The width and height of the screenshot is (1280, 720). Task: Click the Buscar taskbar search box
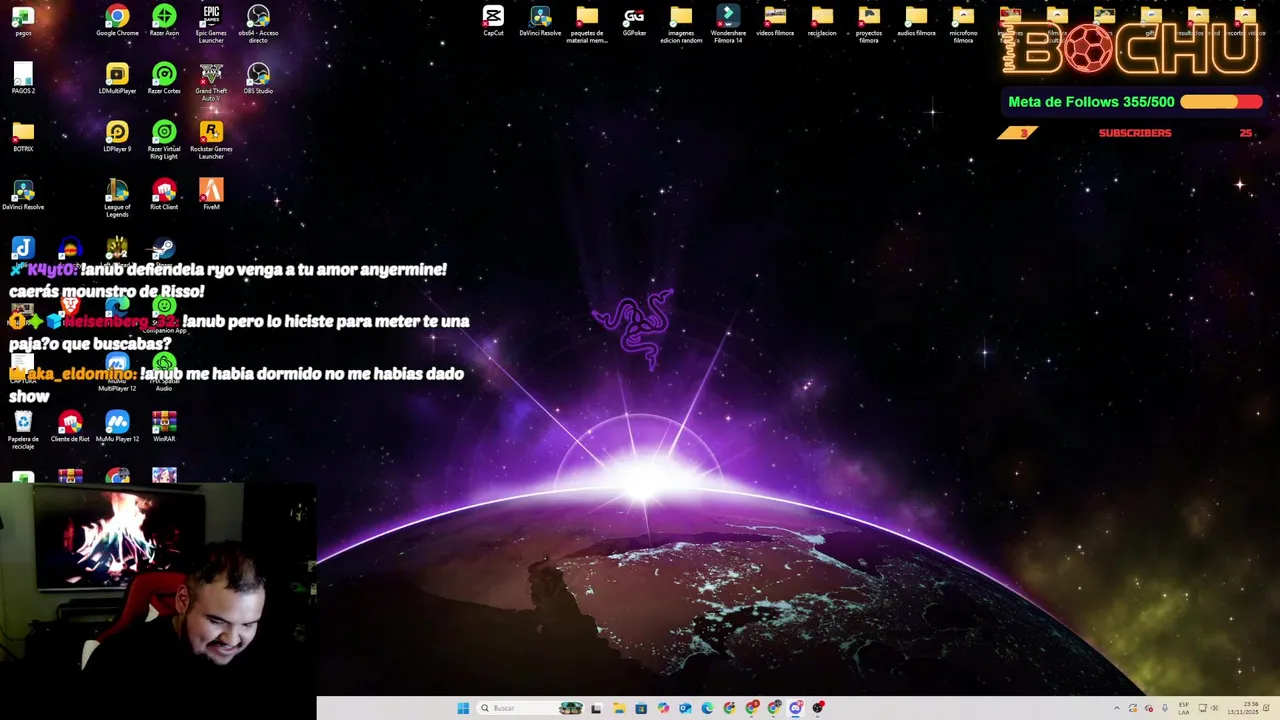pyautogui.click(x=530, y=708)
